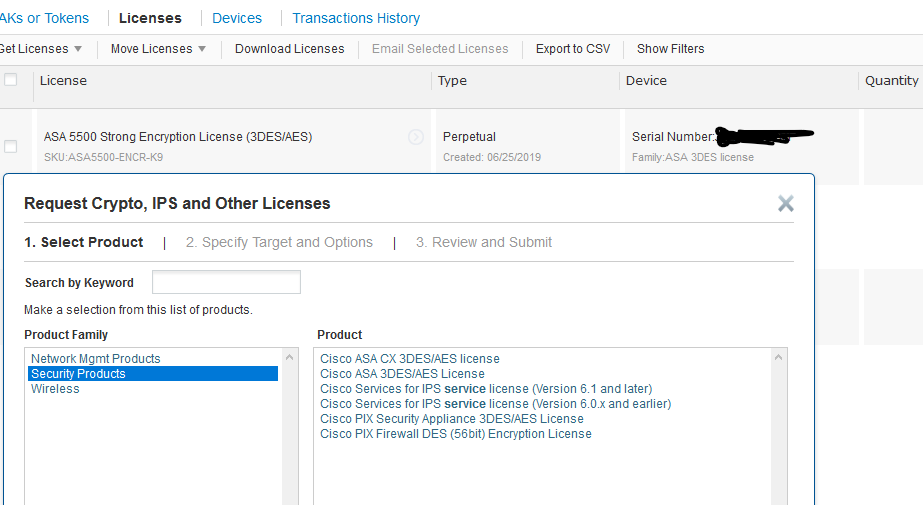
Task: Choose Wireless in Product Family list
Action: click(55, 389)
